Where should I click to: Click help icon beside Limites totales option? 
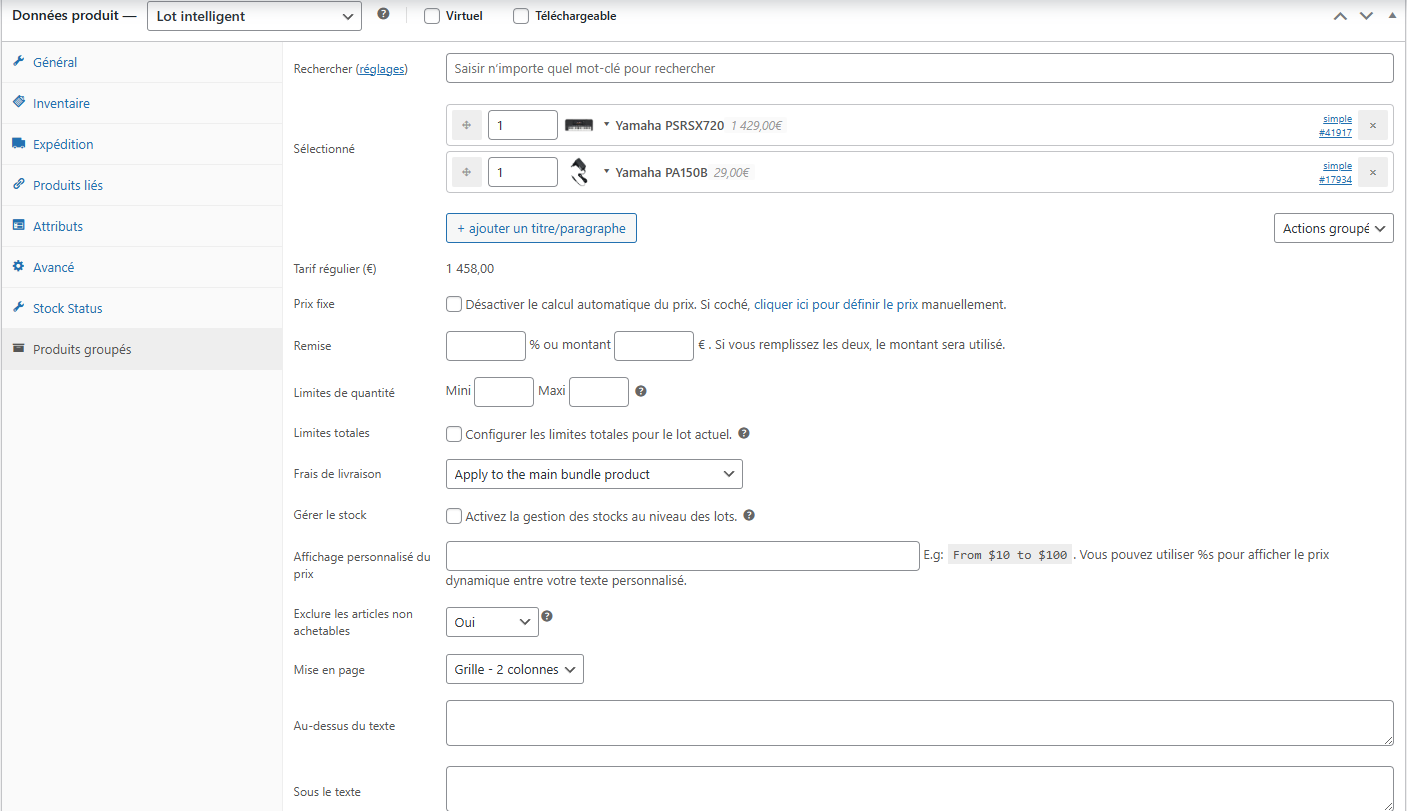click(744, 434)
